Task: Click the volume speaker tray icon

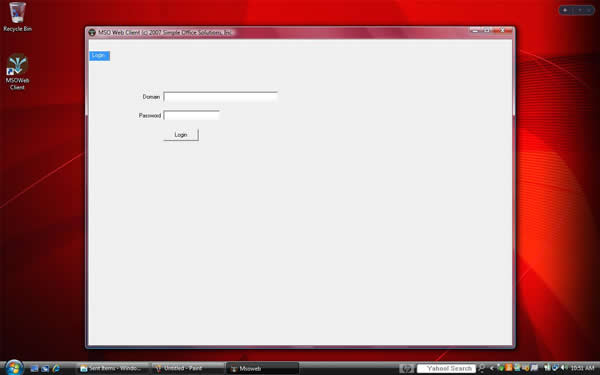Action: pos(564,368)
